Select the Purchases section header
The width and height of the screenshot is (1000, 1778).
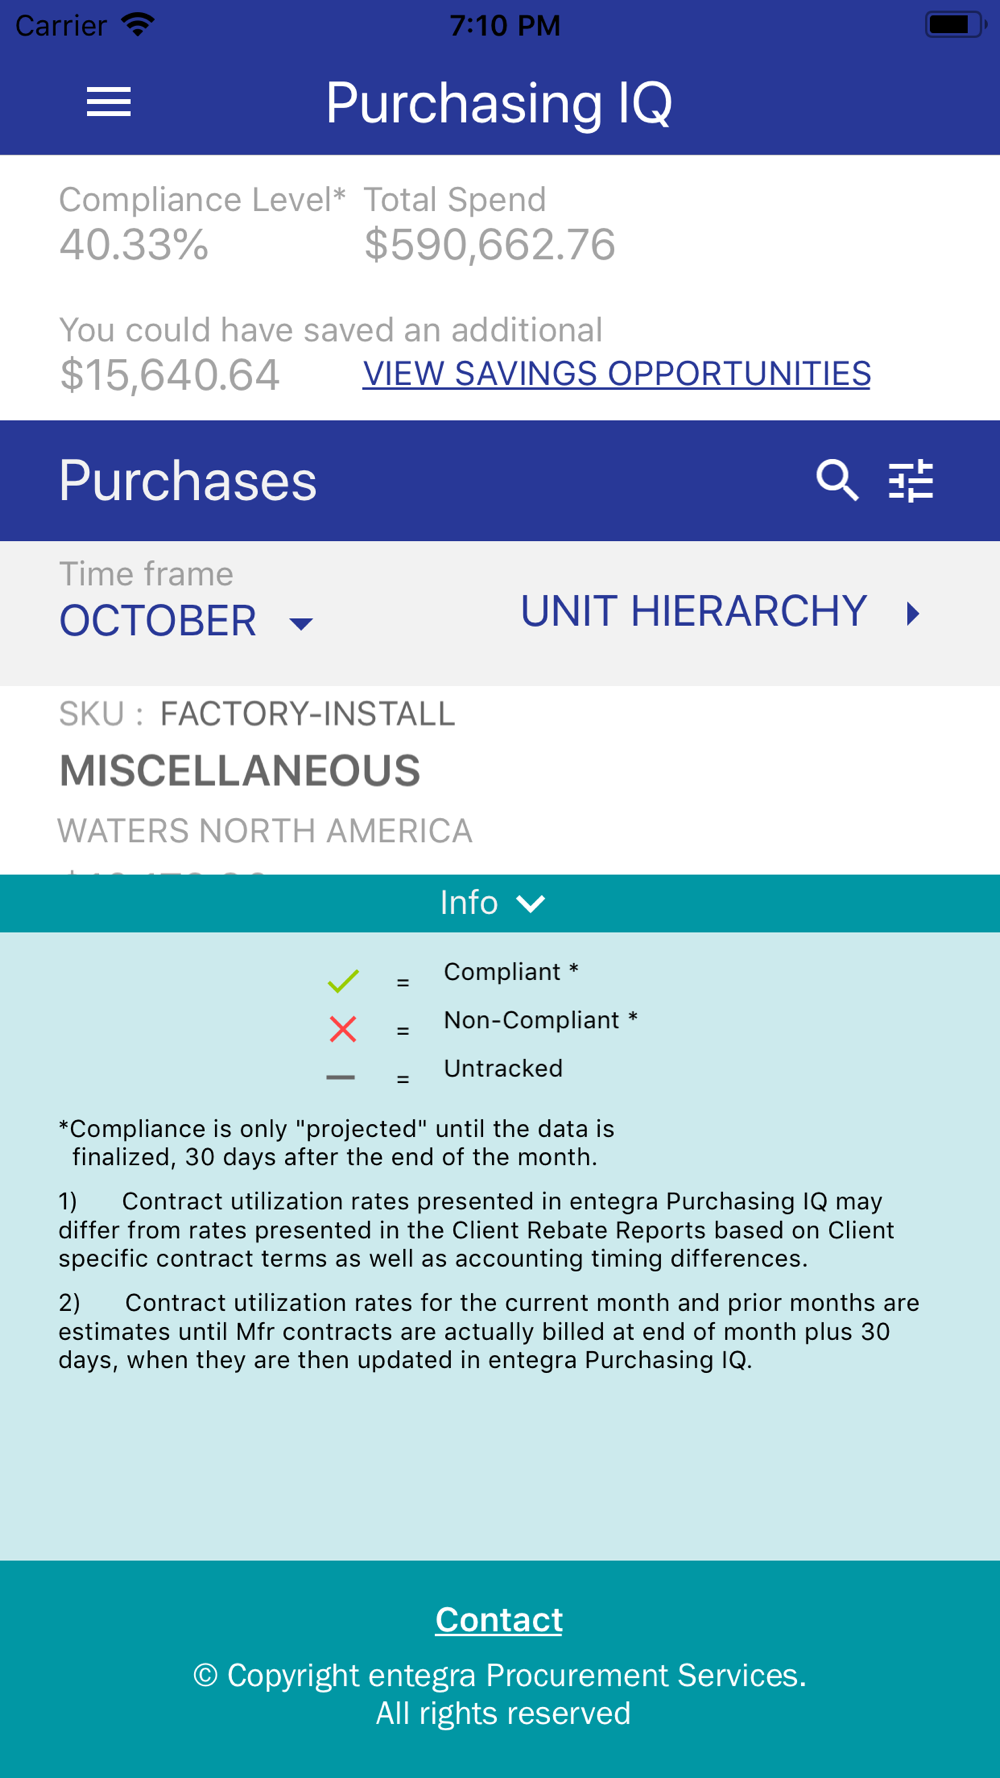(x=188, y=481)
